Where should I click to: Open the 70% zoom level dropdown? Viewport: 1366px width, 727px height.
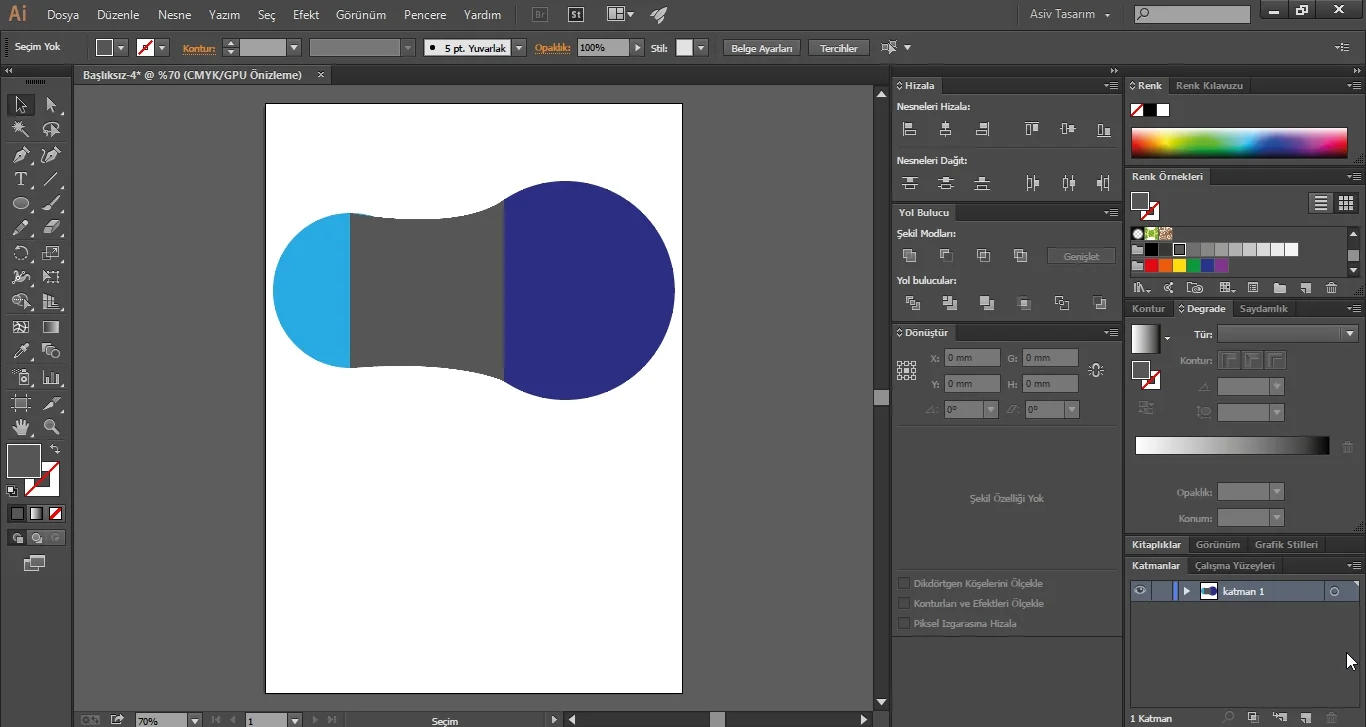pos(196,720)
